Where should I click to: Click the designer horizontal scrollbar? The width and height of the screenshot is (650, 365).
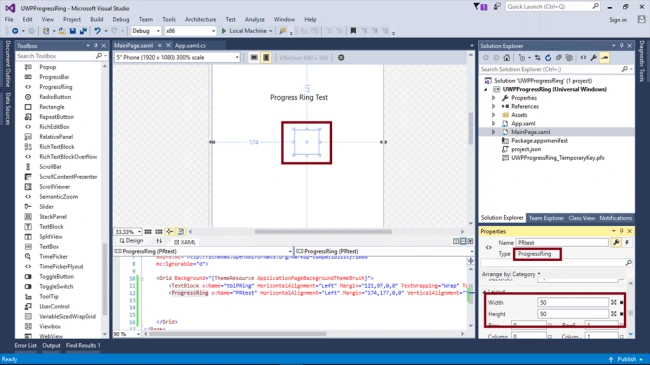(x=323, y=232)
